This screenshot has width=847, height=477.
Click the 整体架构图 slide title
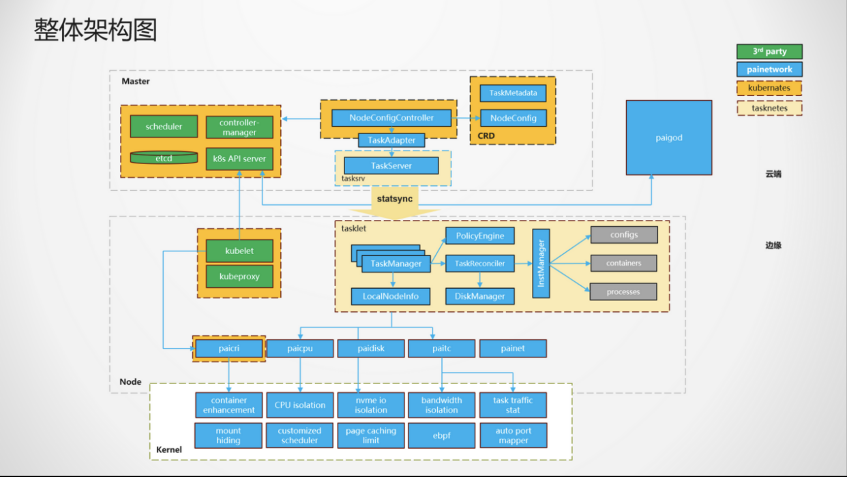tap(96, 30)
